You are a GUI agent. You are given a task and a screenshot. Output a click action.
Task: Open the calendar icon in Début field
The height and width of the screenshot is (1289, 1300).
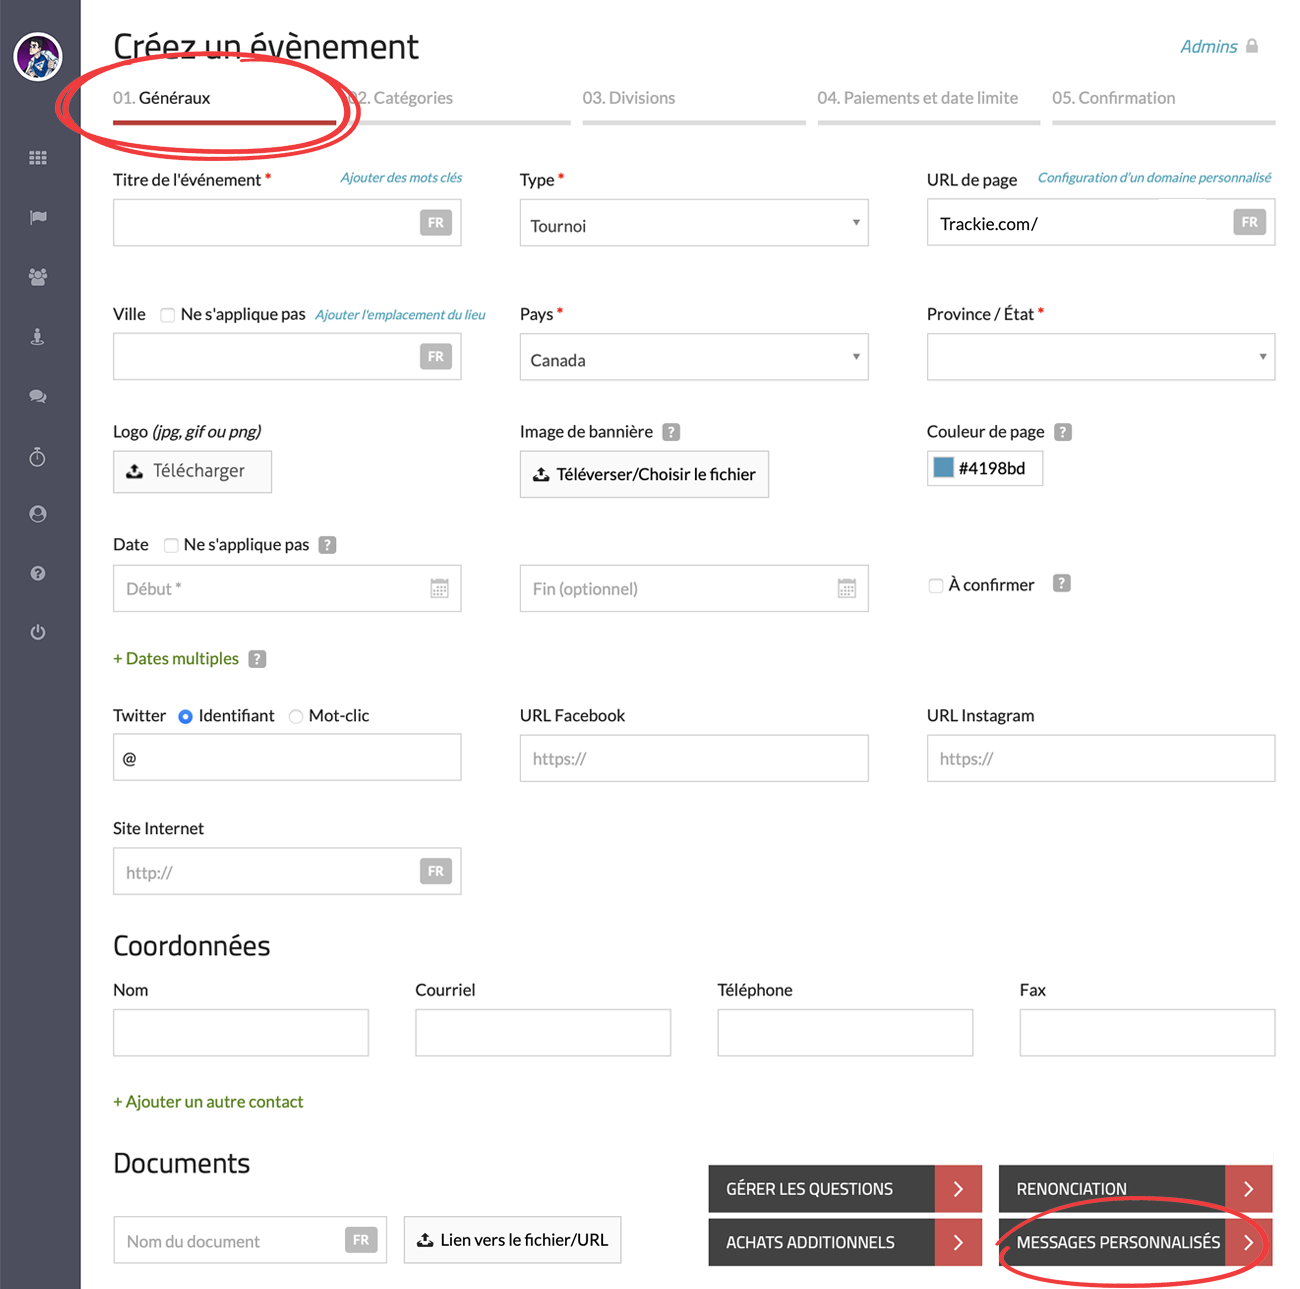(x=439, y=589)
